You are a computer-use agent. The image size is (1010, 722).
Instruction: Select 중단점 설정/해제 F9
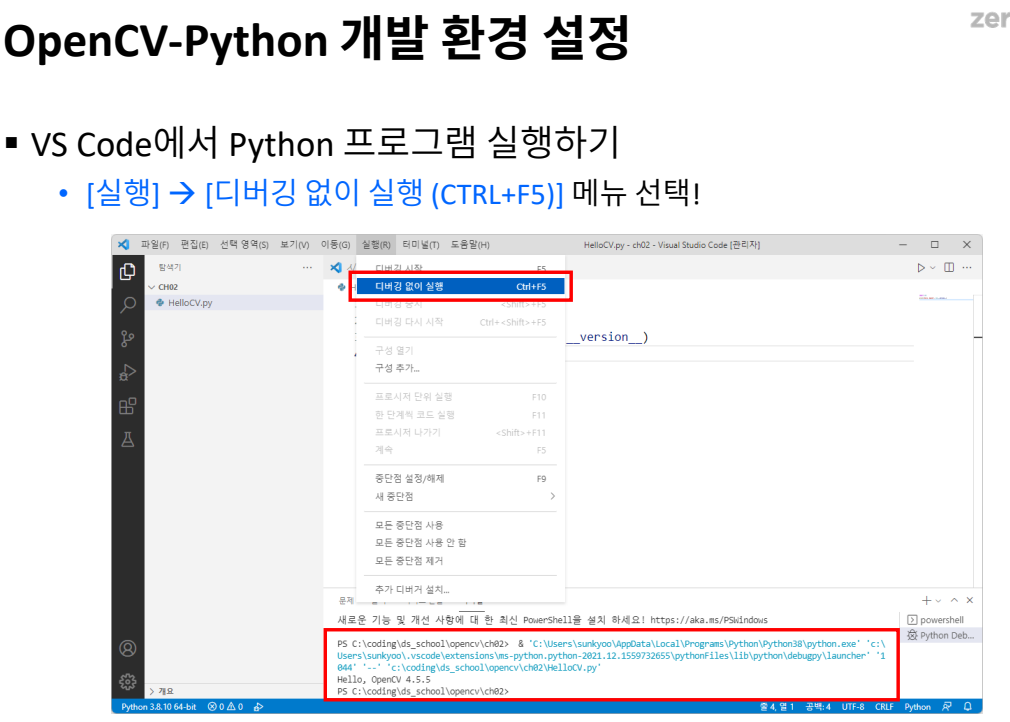click(460, 479)
